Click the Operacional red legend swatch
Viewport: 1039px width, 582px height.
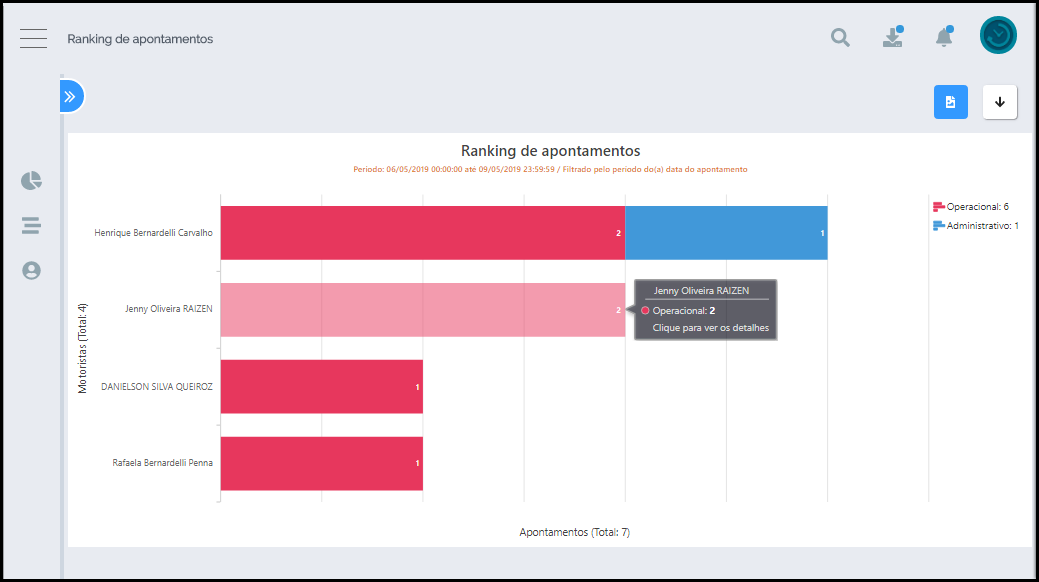click(x=938, y=206)
